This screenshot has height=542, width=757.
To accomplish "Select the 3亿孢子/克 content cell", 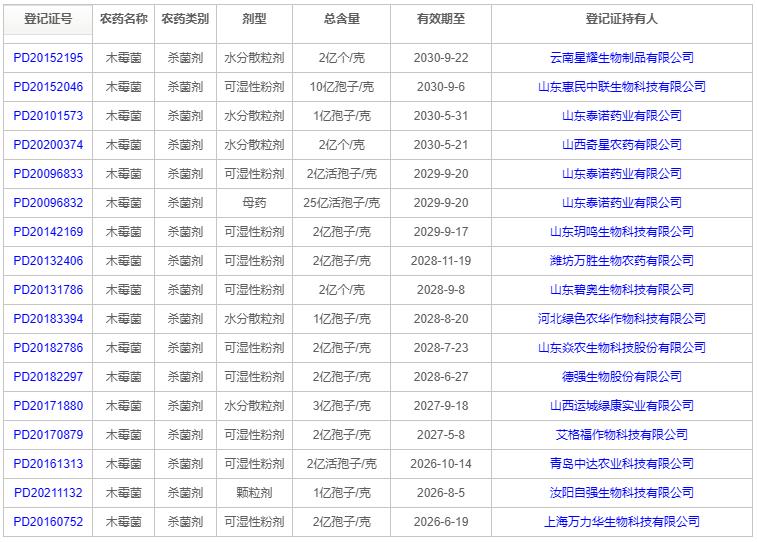I will [x=342, y=405].
